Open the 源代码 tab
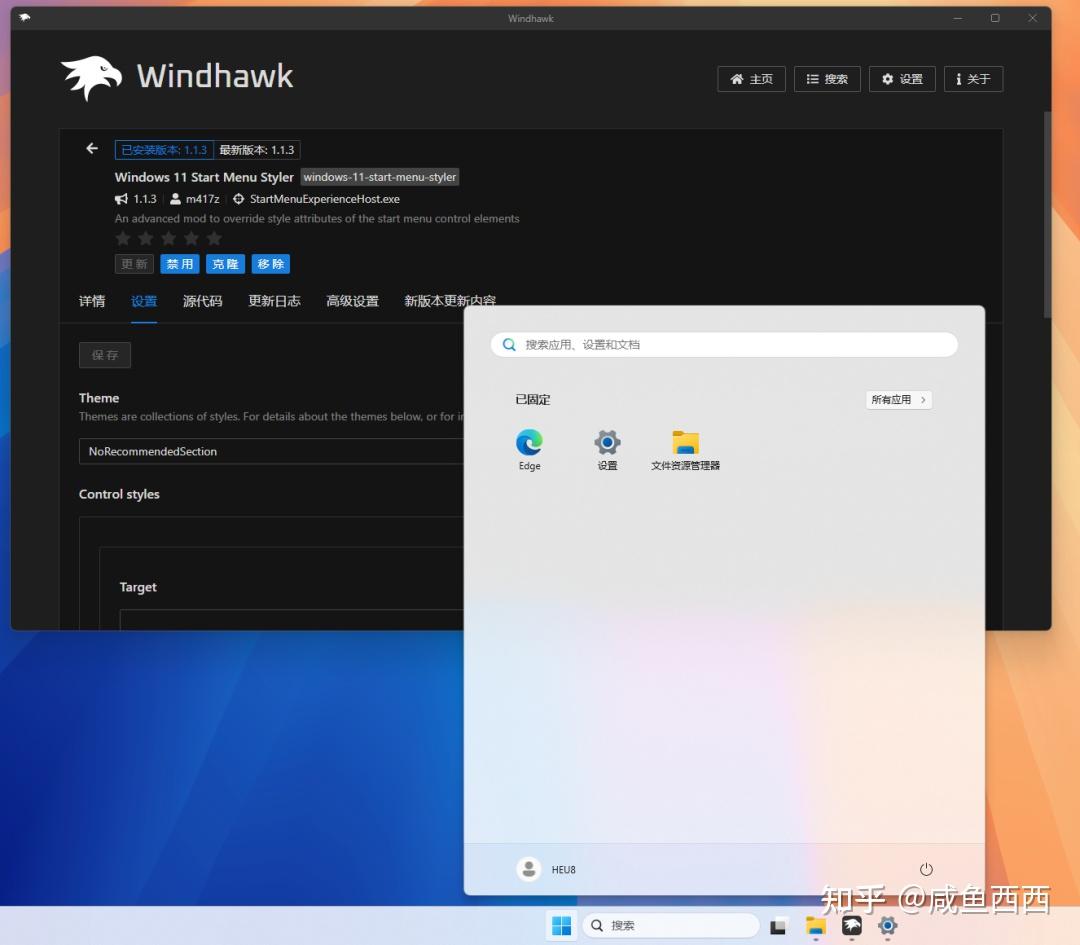The width and height of the screenshot is (1080, 945). 202,301
